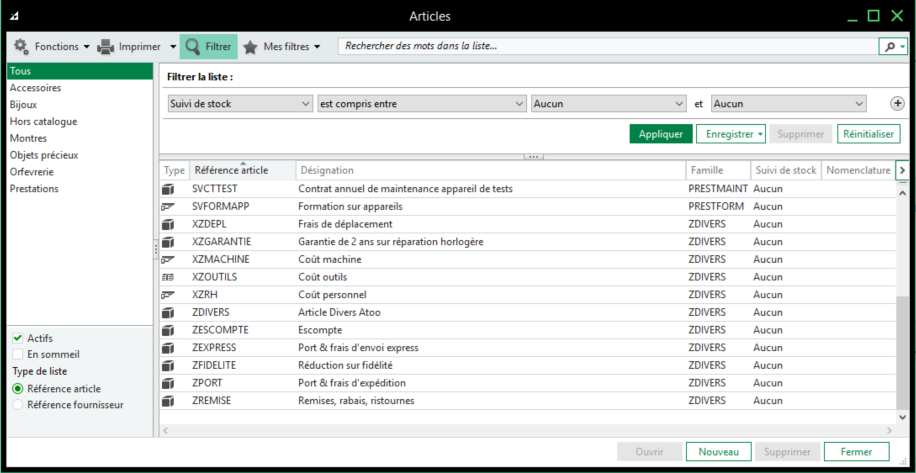The height and width of the screenshot is (473, 916).
Task: Click the search magnifier dropdown icon
Action: (891, 47)
